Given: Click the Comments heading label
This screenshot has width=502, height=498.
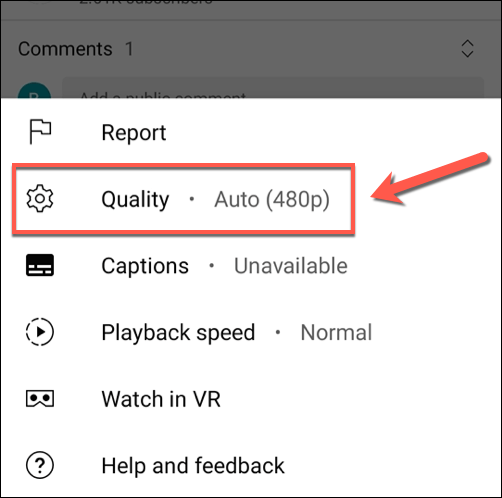Looking at the screenshot, I should [65, 49].
